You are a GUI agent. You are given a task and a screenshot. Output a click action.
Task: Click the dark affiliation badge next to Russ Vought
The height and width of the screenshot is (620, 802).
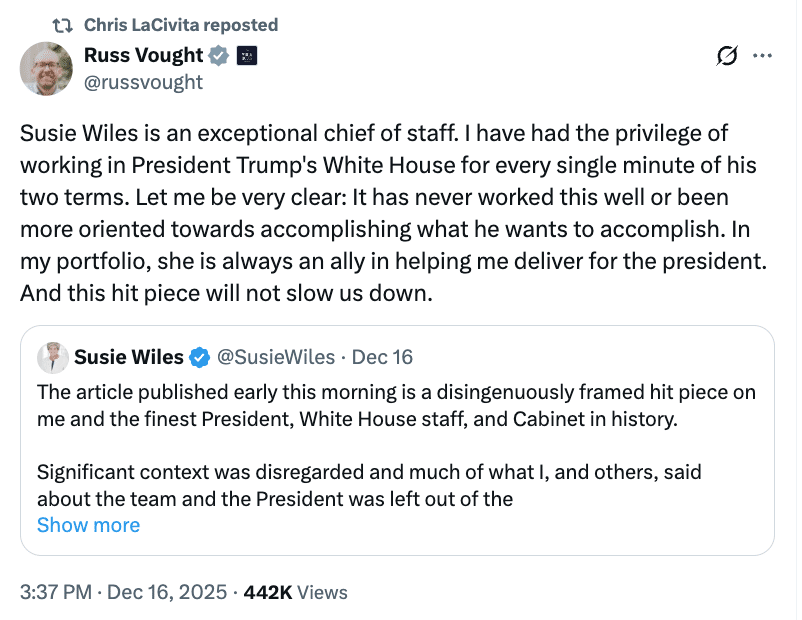pos(246,56)
